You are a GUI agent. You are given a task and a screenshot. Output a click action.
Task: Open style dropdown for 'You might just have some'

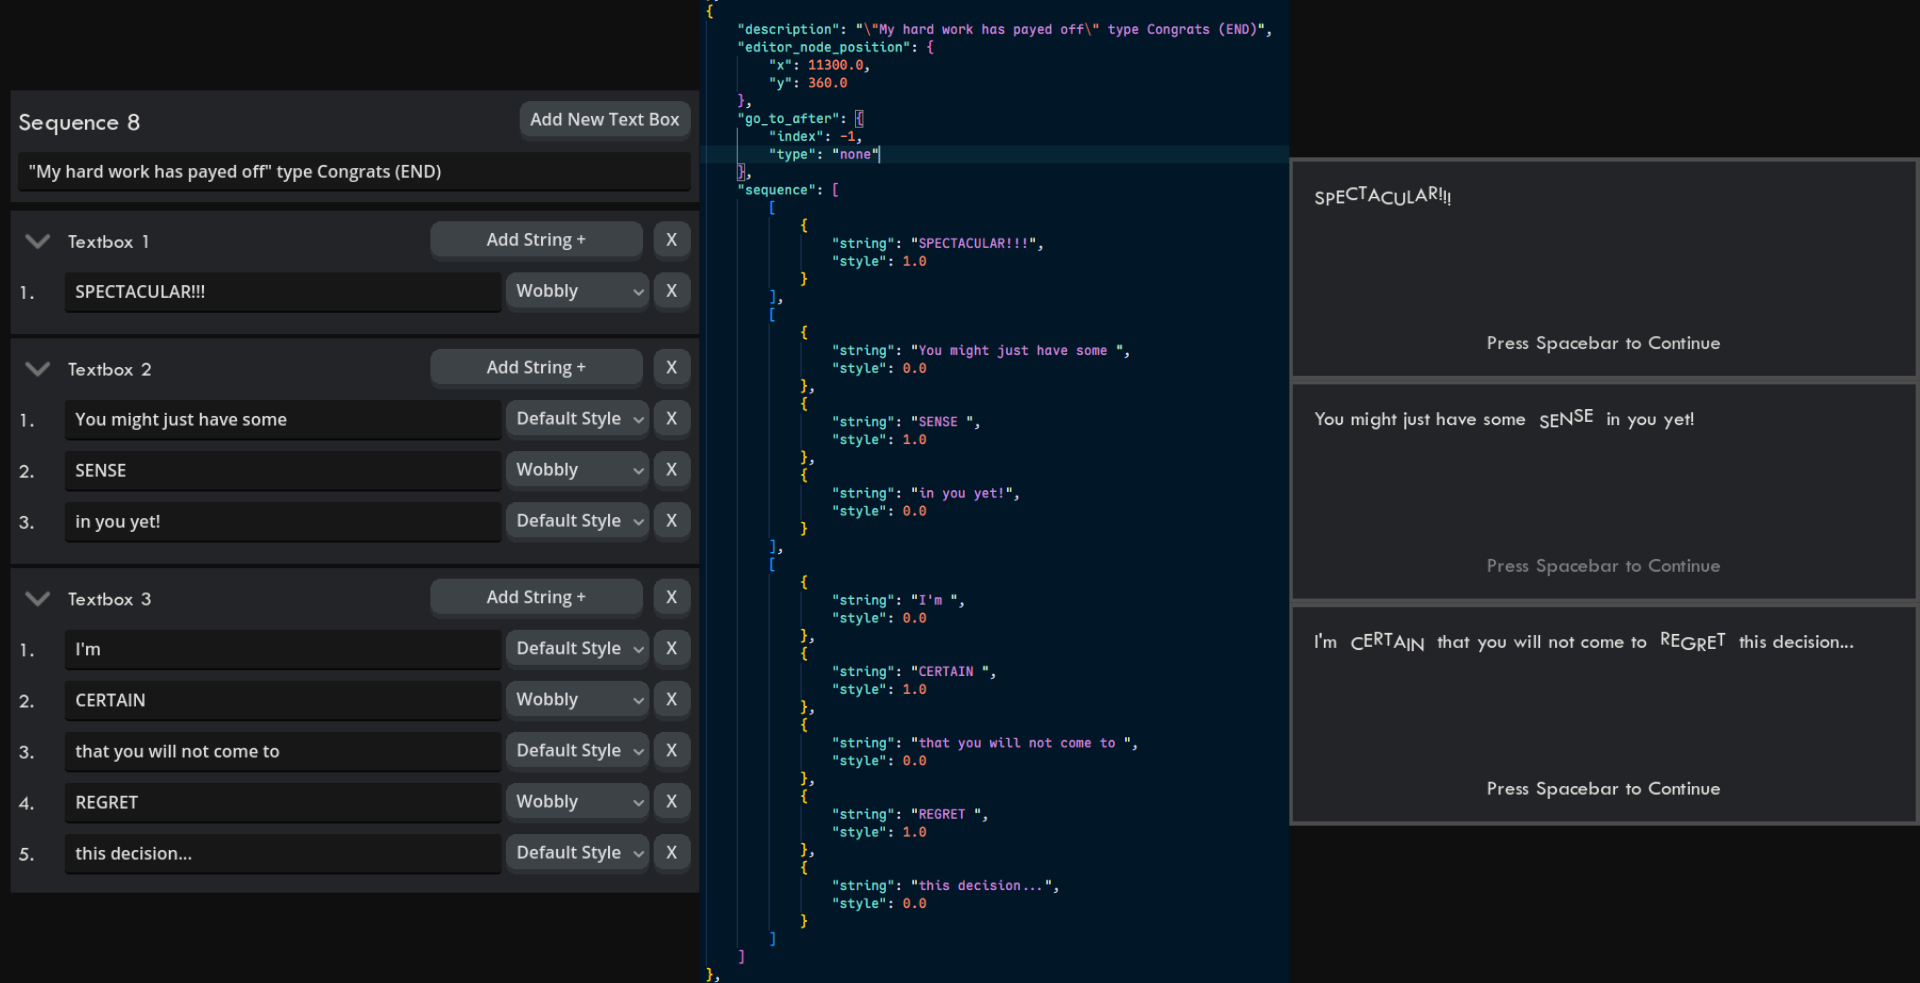pyautogui.click(x=577, y=419)
